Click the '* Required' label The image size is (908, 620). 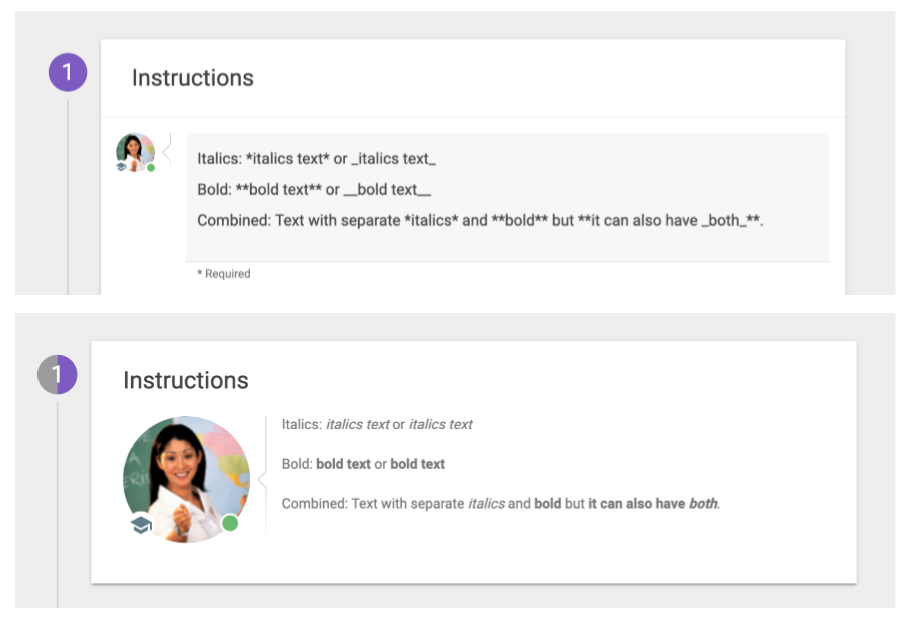[x=224, y=274]
